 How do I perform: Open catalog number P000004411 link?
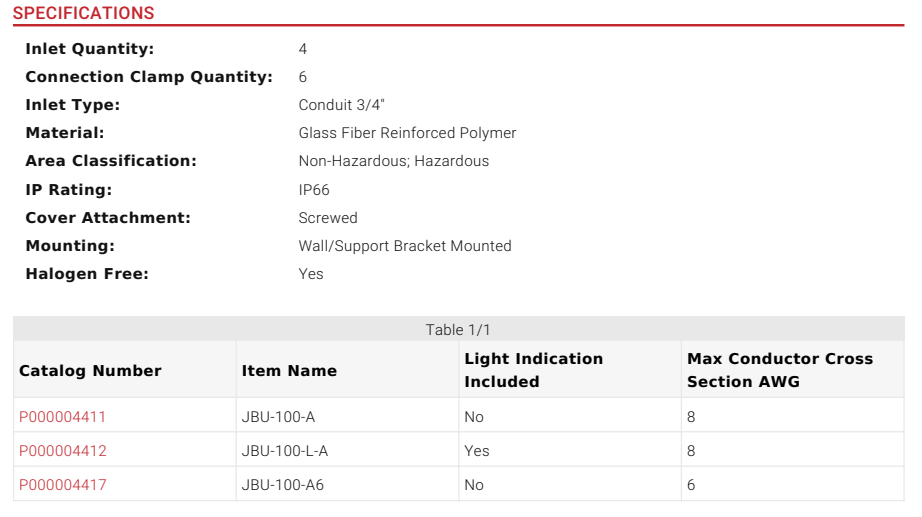coord(62,417)
